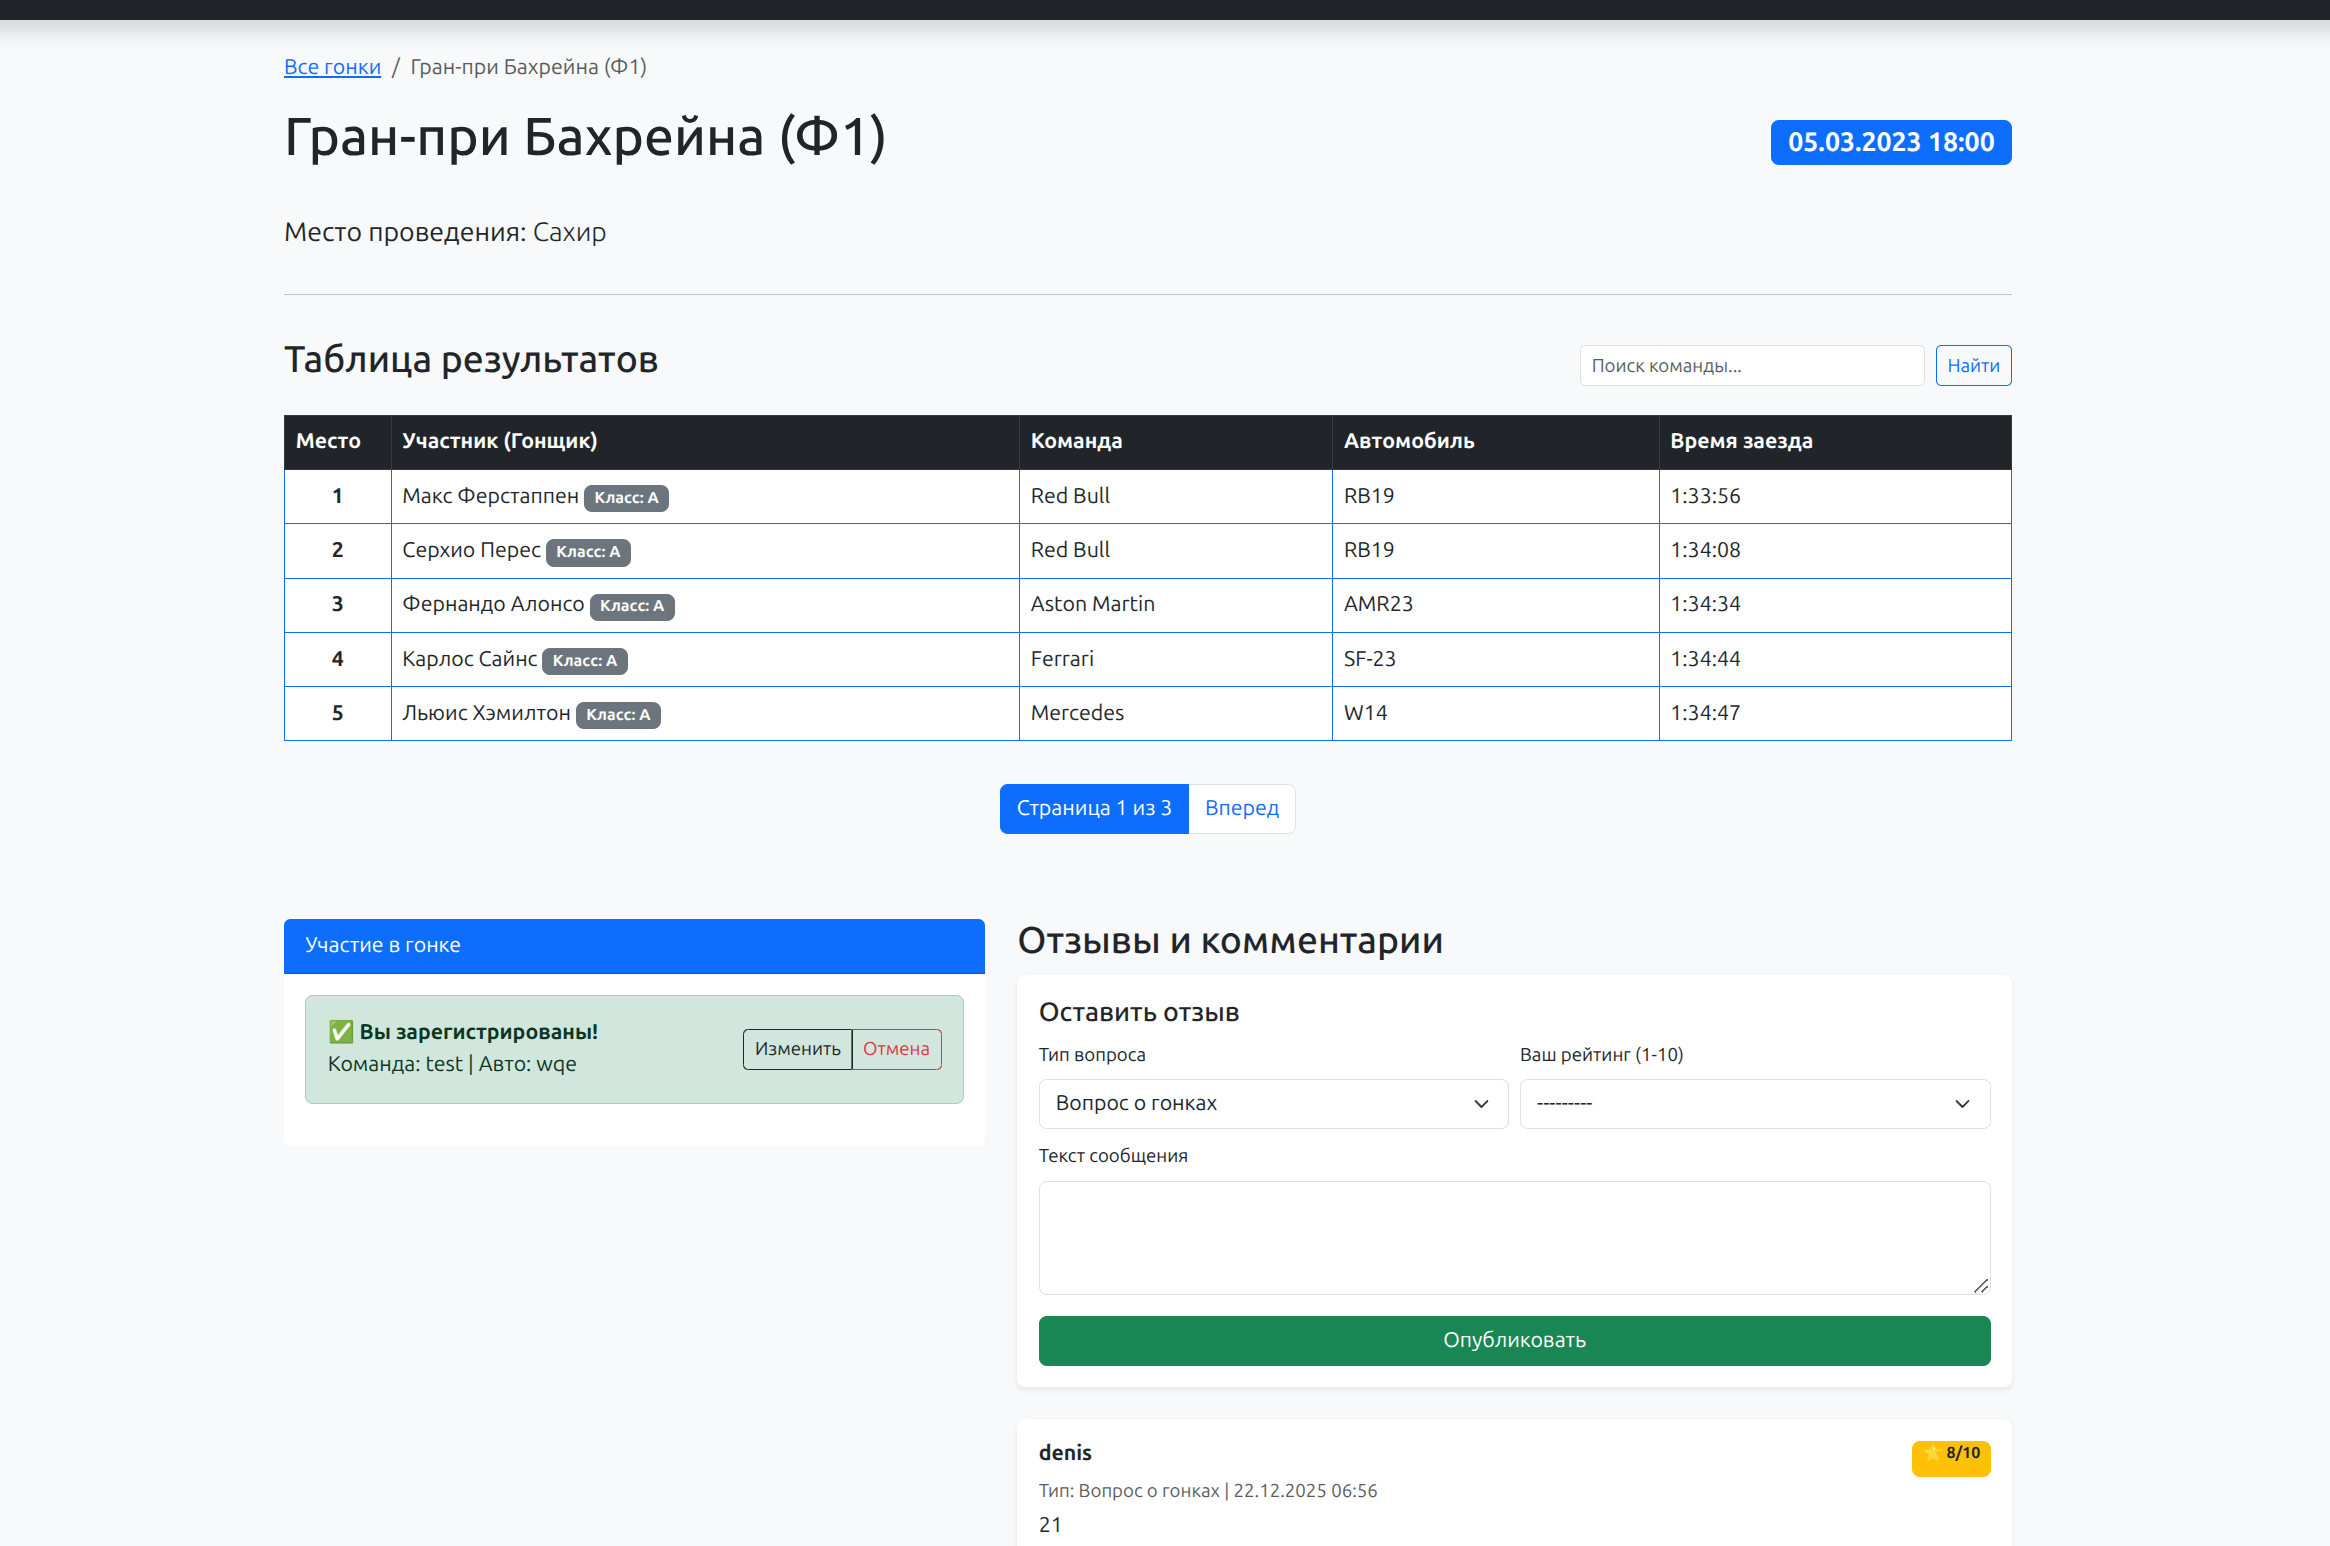Publish review with Опубликовать button
This screenshot has height=1546, width=2330.
[x=1513, y=1340]
